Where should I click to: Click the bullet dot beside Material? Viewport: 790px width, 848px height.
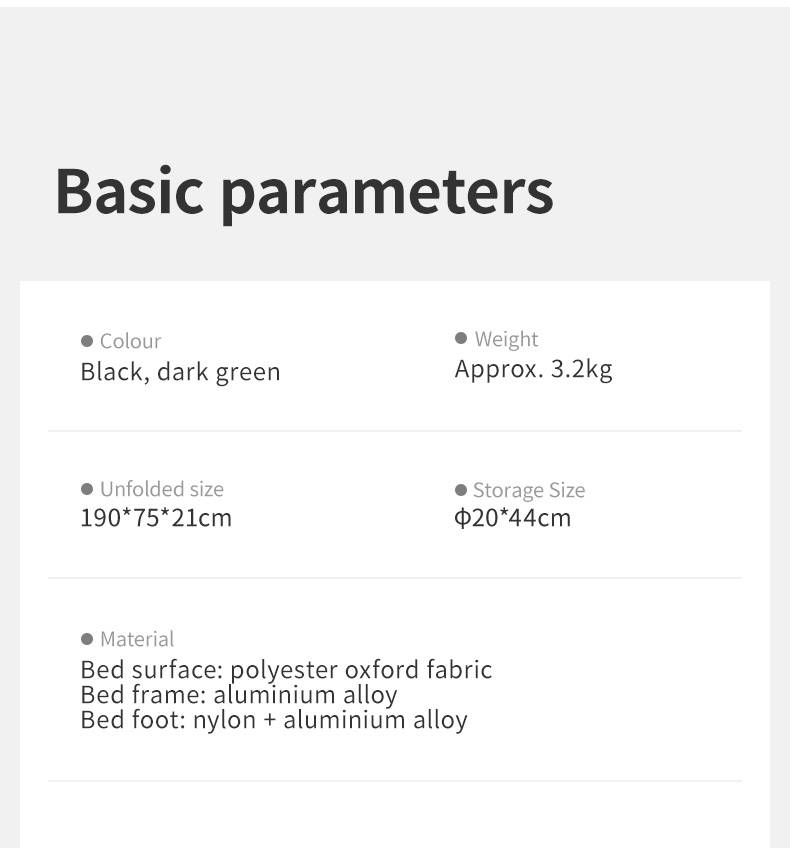[87, 639]
